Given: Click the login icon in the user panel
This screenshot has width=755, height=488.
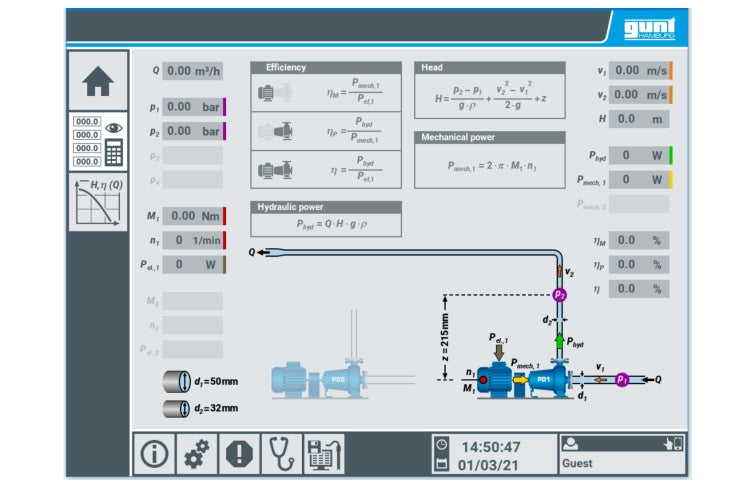Looking at the screenshot, I should pyautogui.click(x=672, y=444).
